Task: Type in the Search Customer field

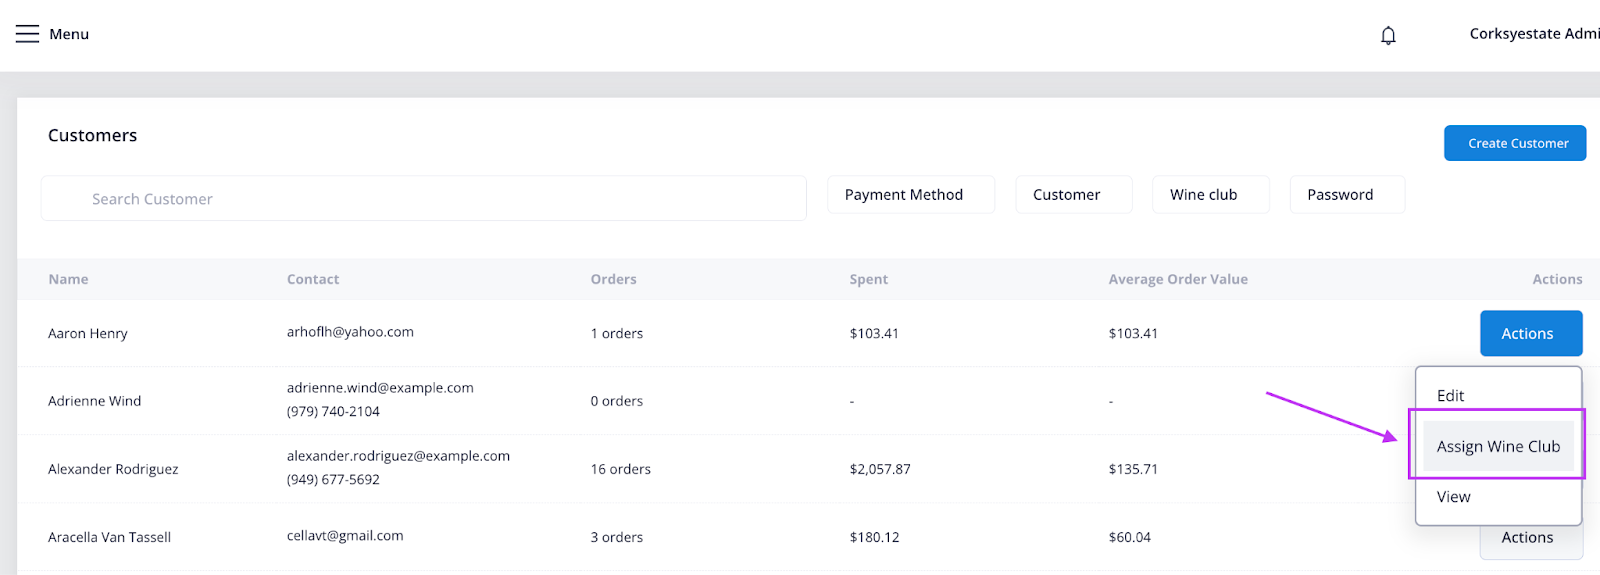Action: point(423,199)
